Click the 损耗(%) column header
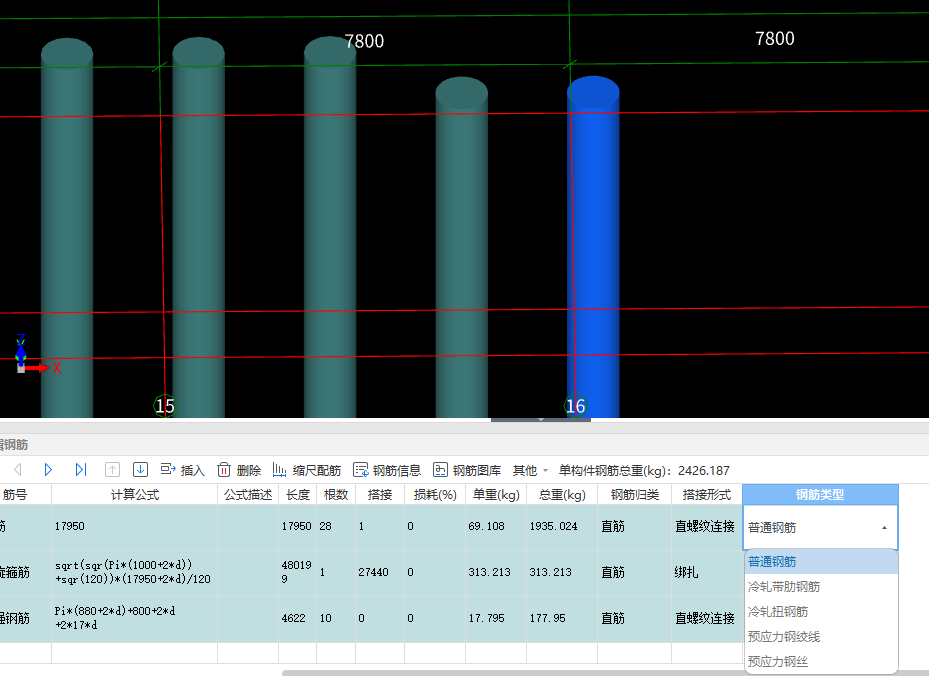 tap(435, 494)
